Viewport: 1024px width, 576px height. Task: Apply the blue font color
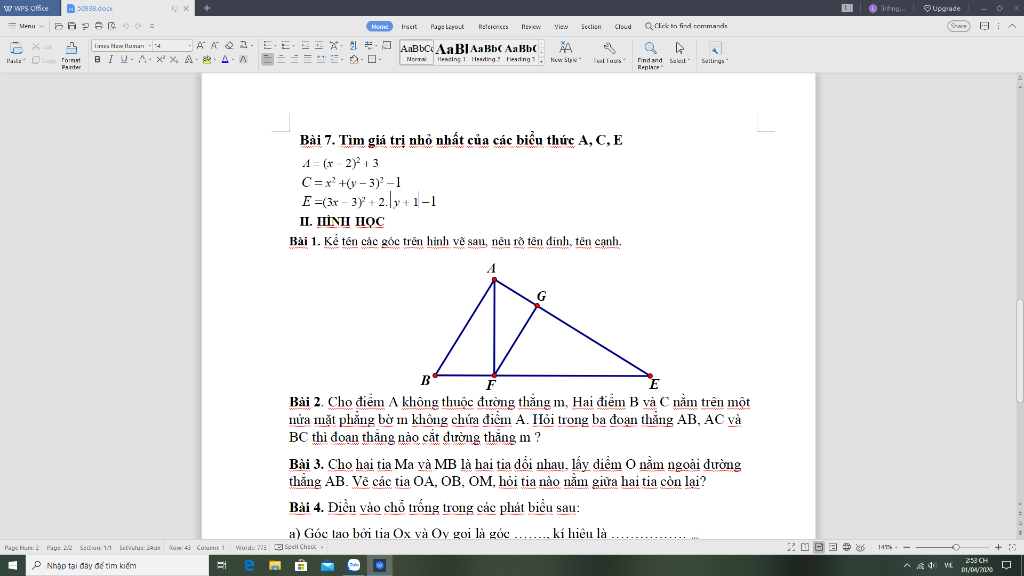225,59
